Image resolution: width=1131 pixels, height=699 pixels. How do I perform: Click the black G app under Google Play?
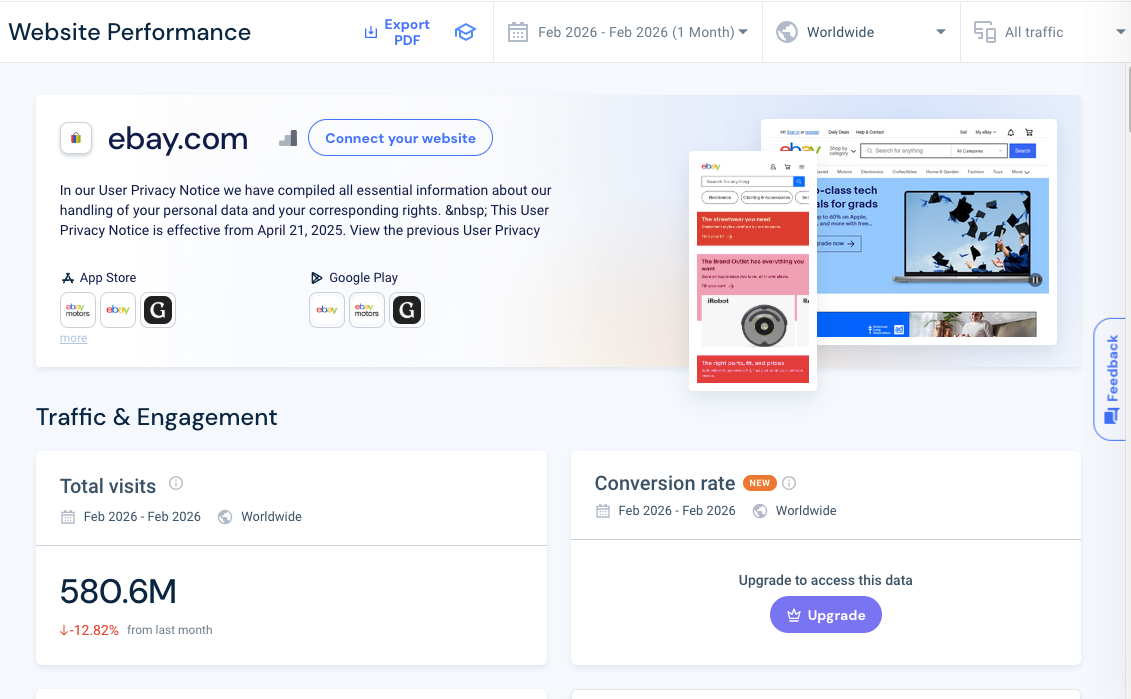[407, 311]
